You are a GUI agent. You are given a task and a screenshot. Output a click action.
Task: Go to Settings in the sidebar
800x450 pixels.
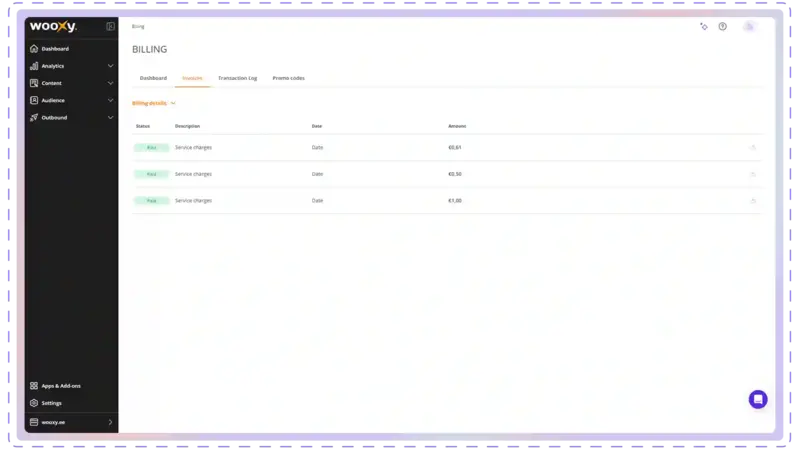tap(51, 403)
